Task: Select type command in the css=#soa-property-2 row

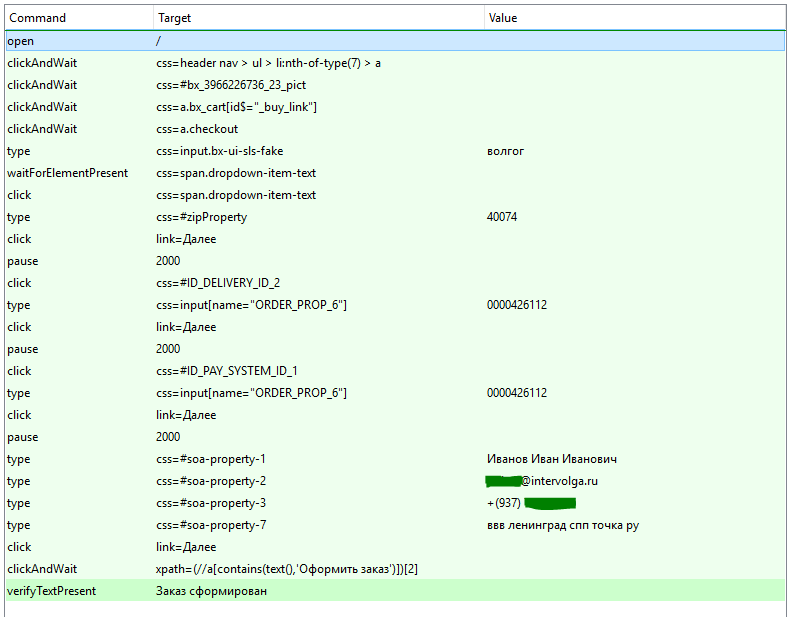Action: click(18, 481)
